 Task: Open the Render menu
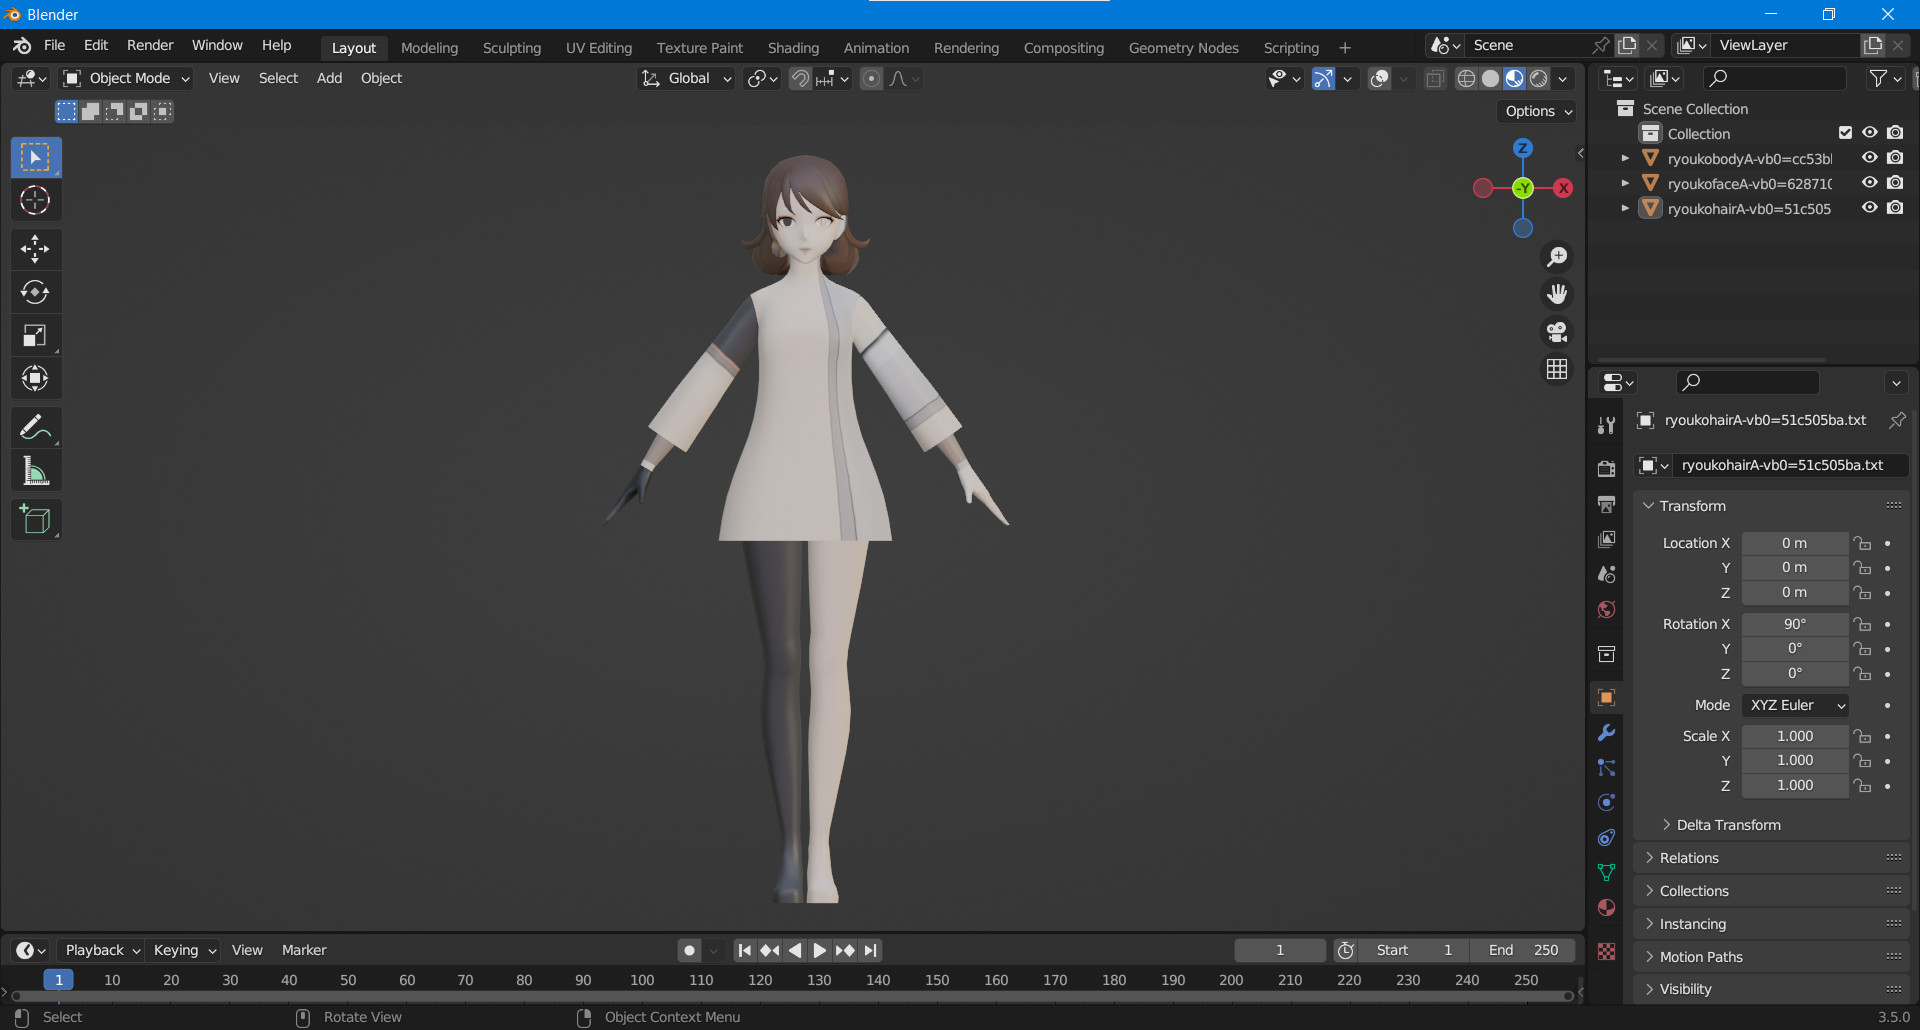pyautogui.click(x=150, y=46)
